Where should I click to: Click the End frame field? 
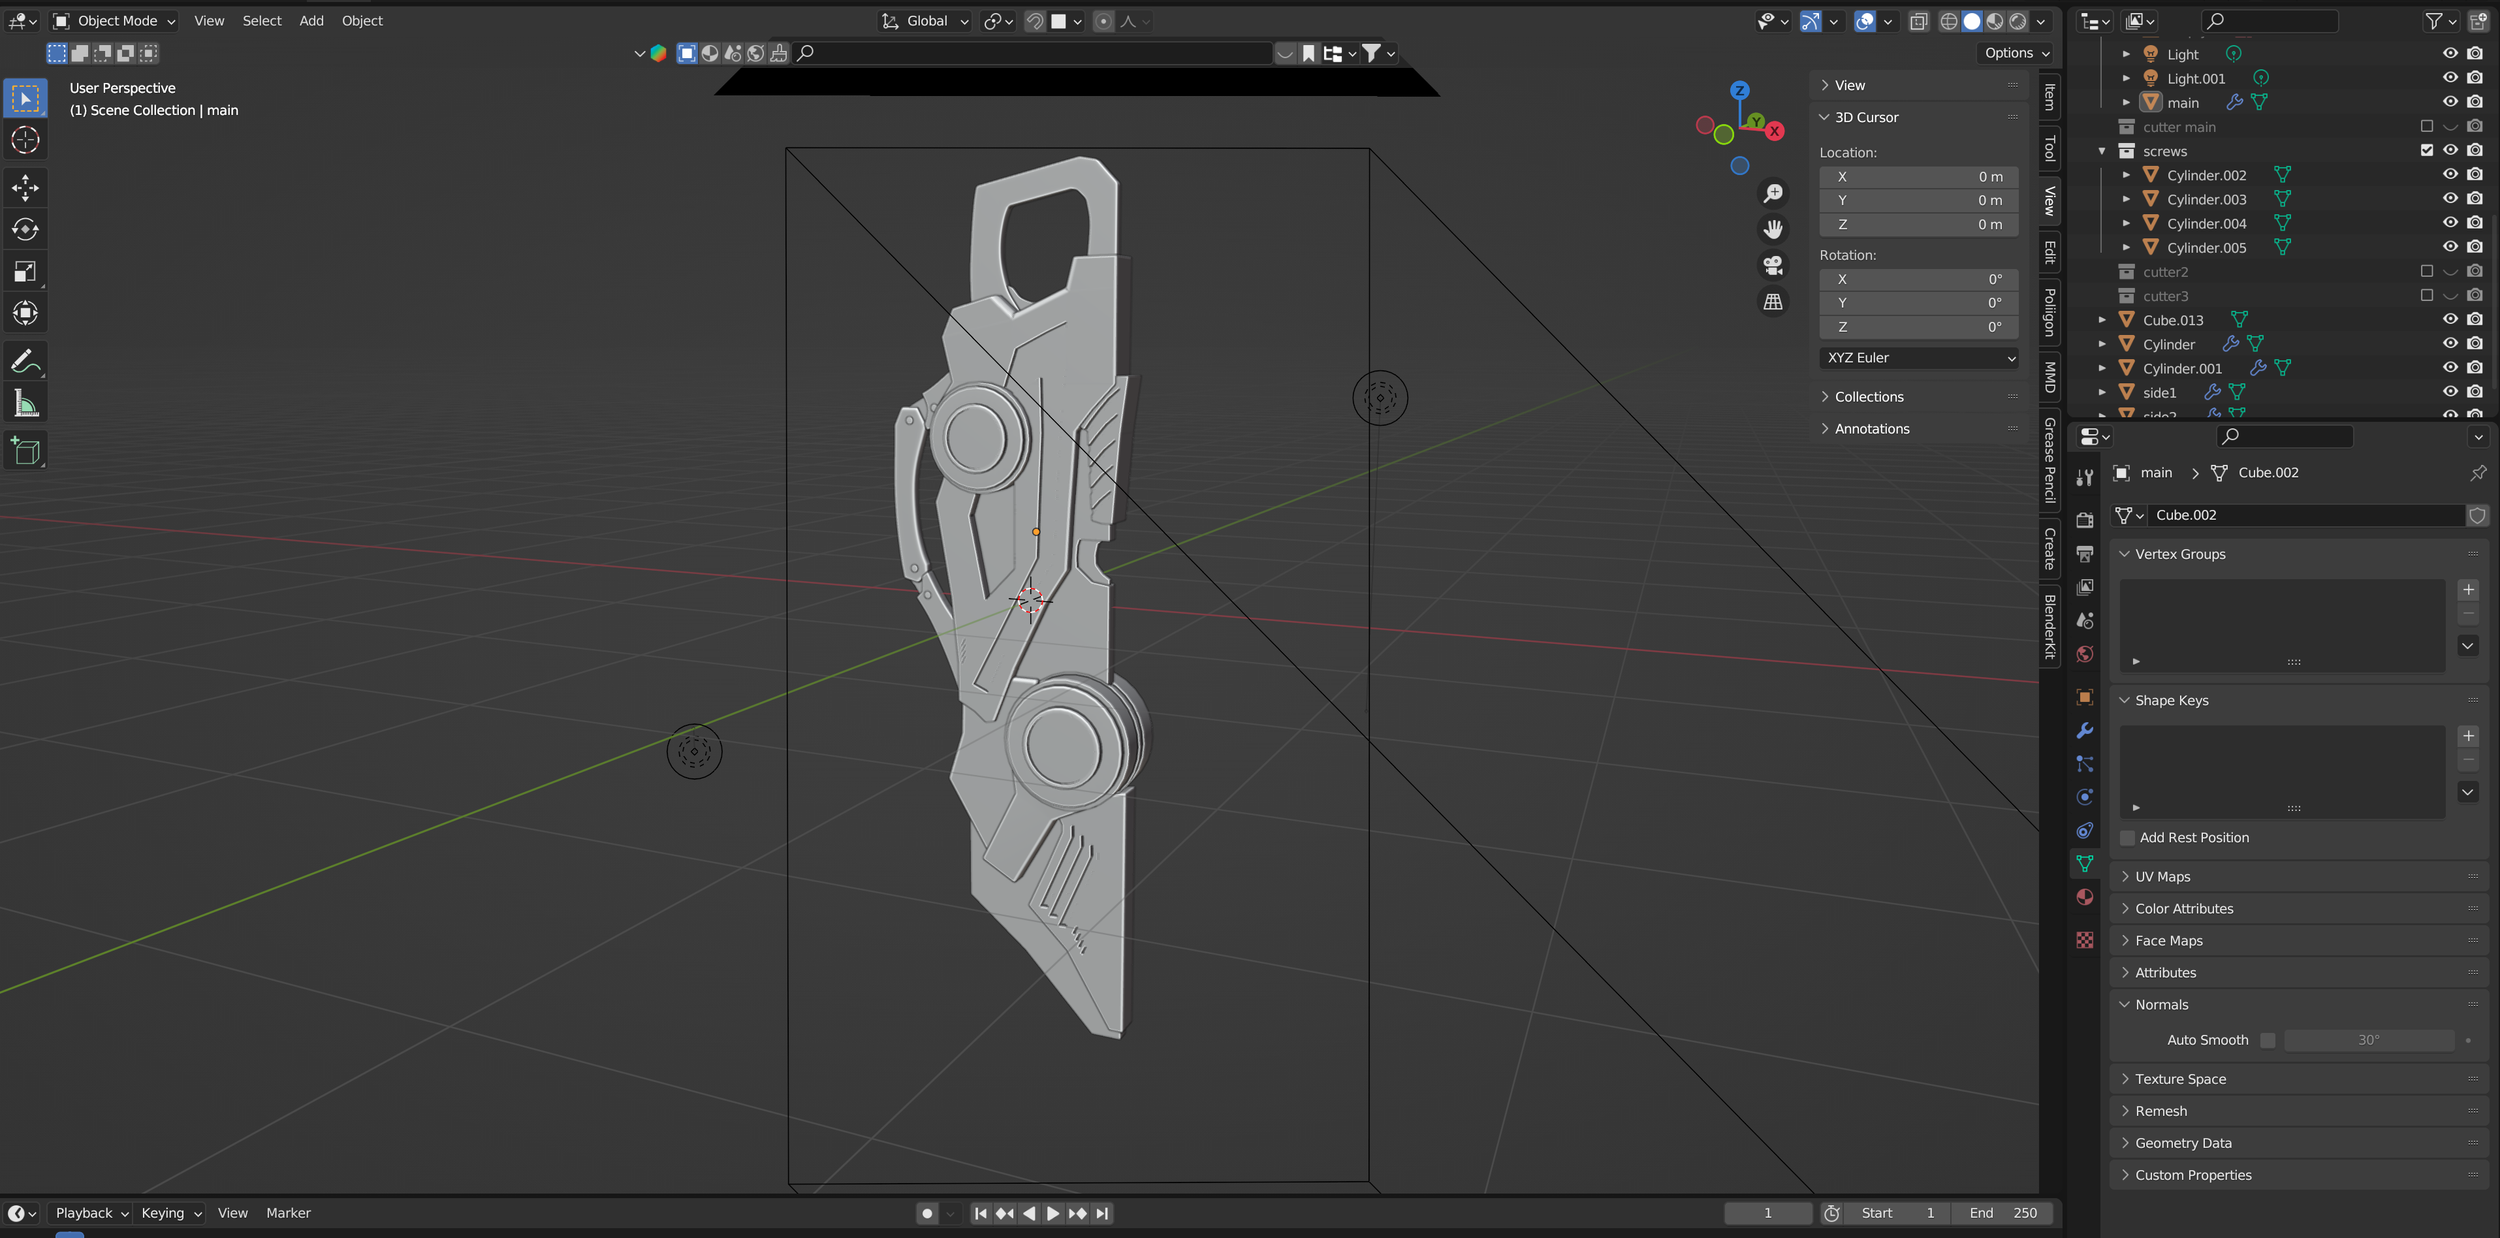(2003, 1213)
